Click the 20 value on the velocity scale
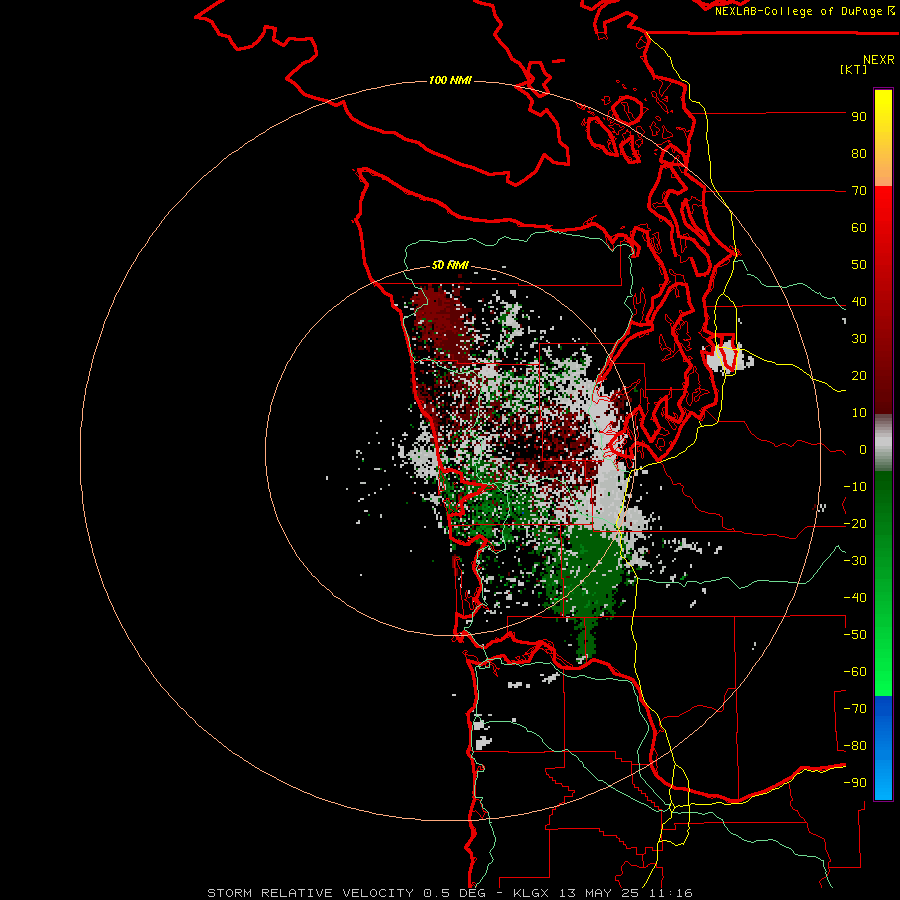Viewport: 900px width, 900px height. [x=859, y=376]
